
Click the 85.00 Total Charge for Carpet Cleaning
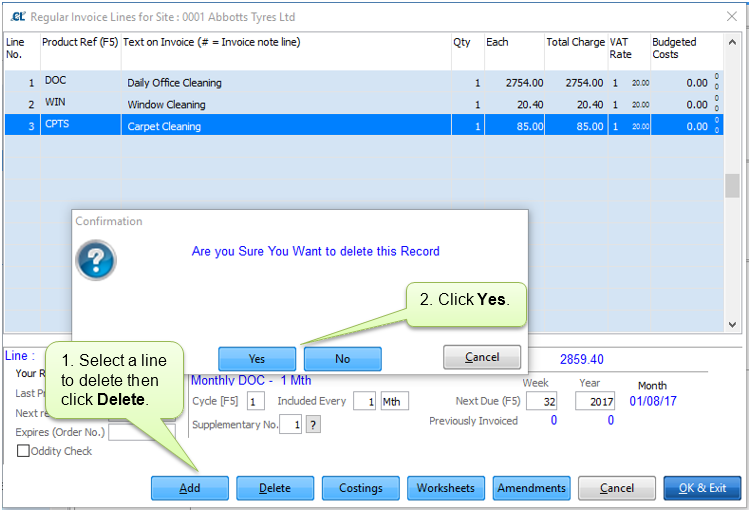pos(590,127)
